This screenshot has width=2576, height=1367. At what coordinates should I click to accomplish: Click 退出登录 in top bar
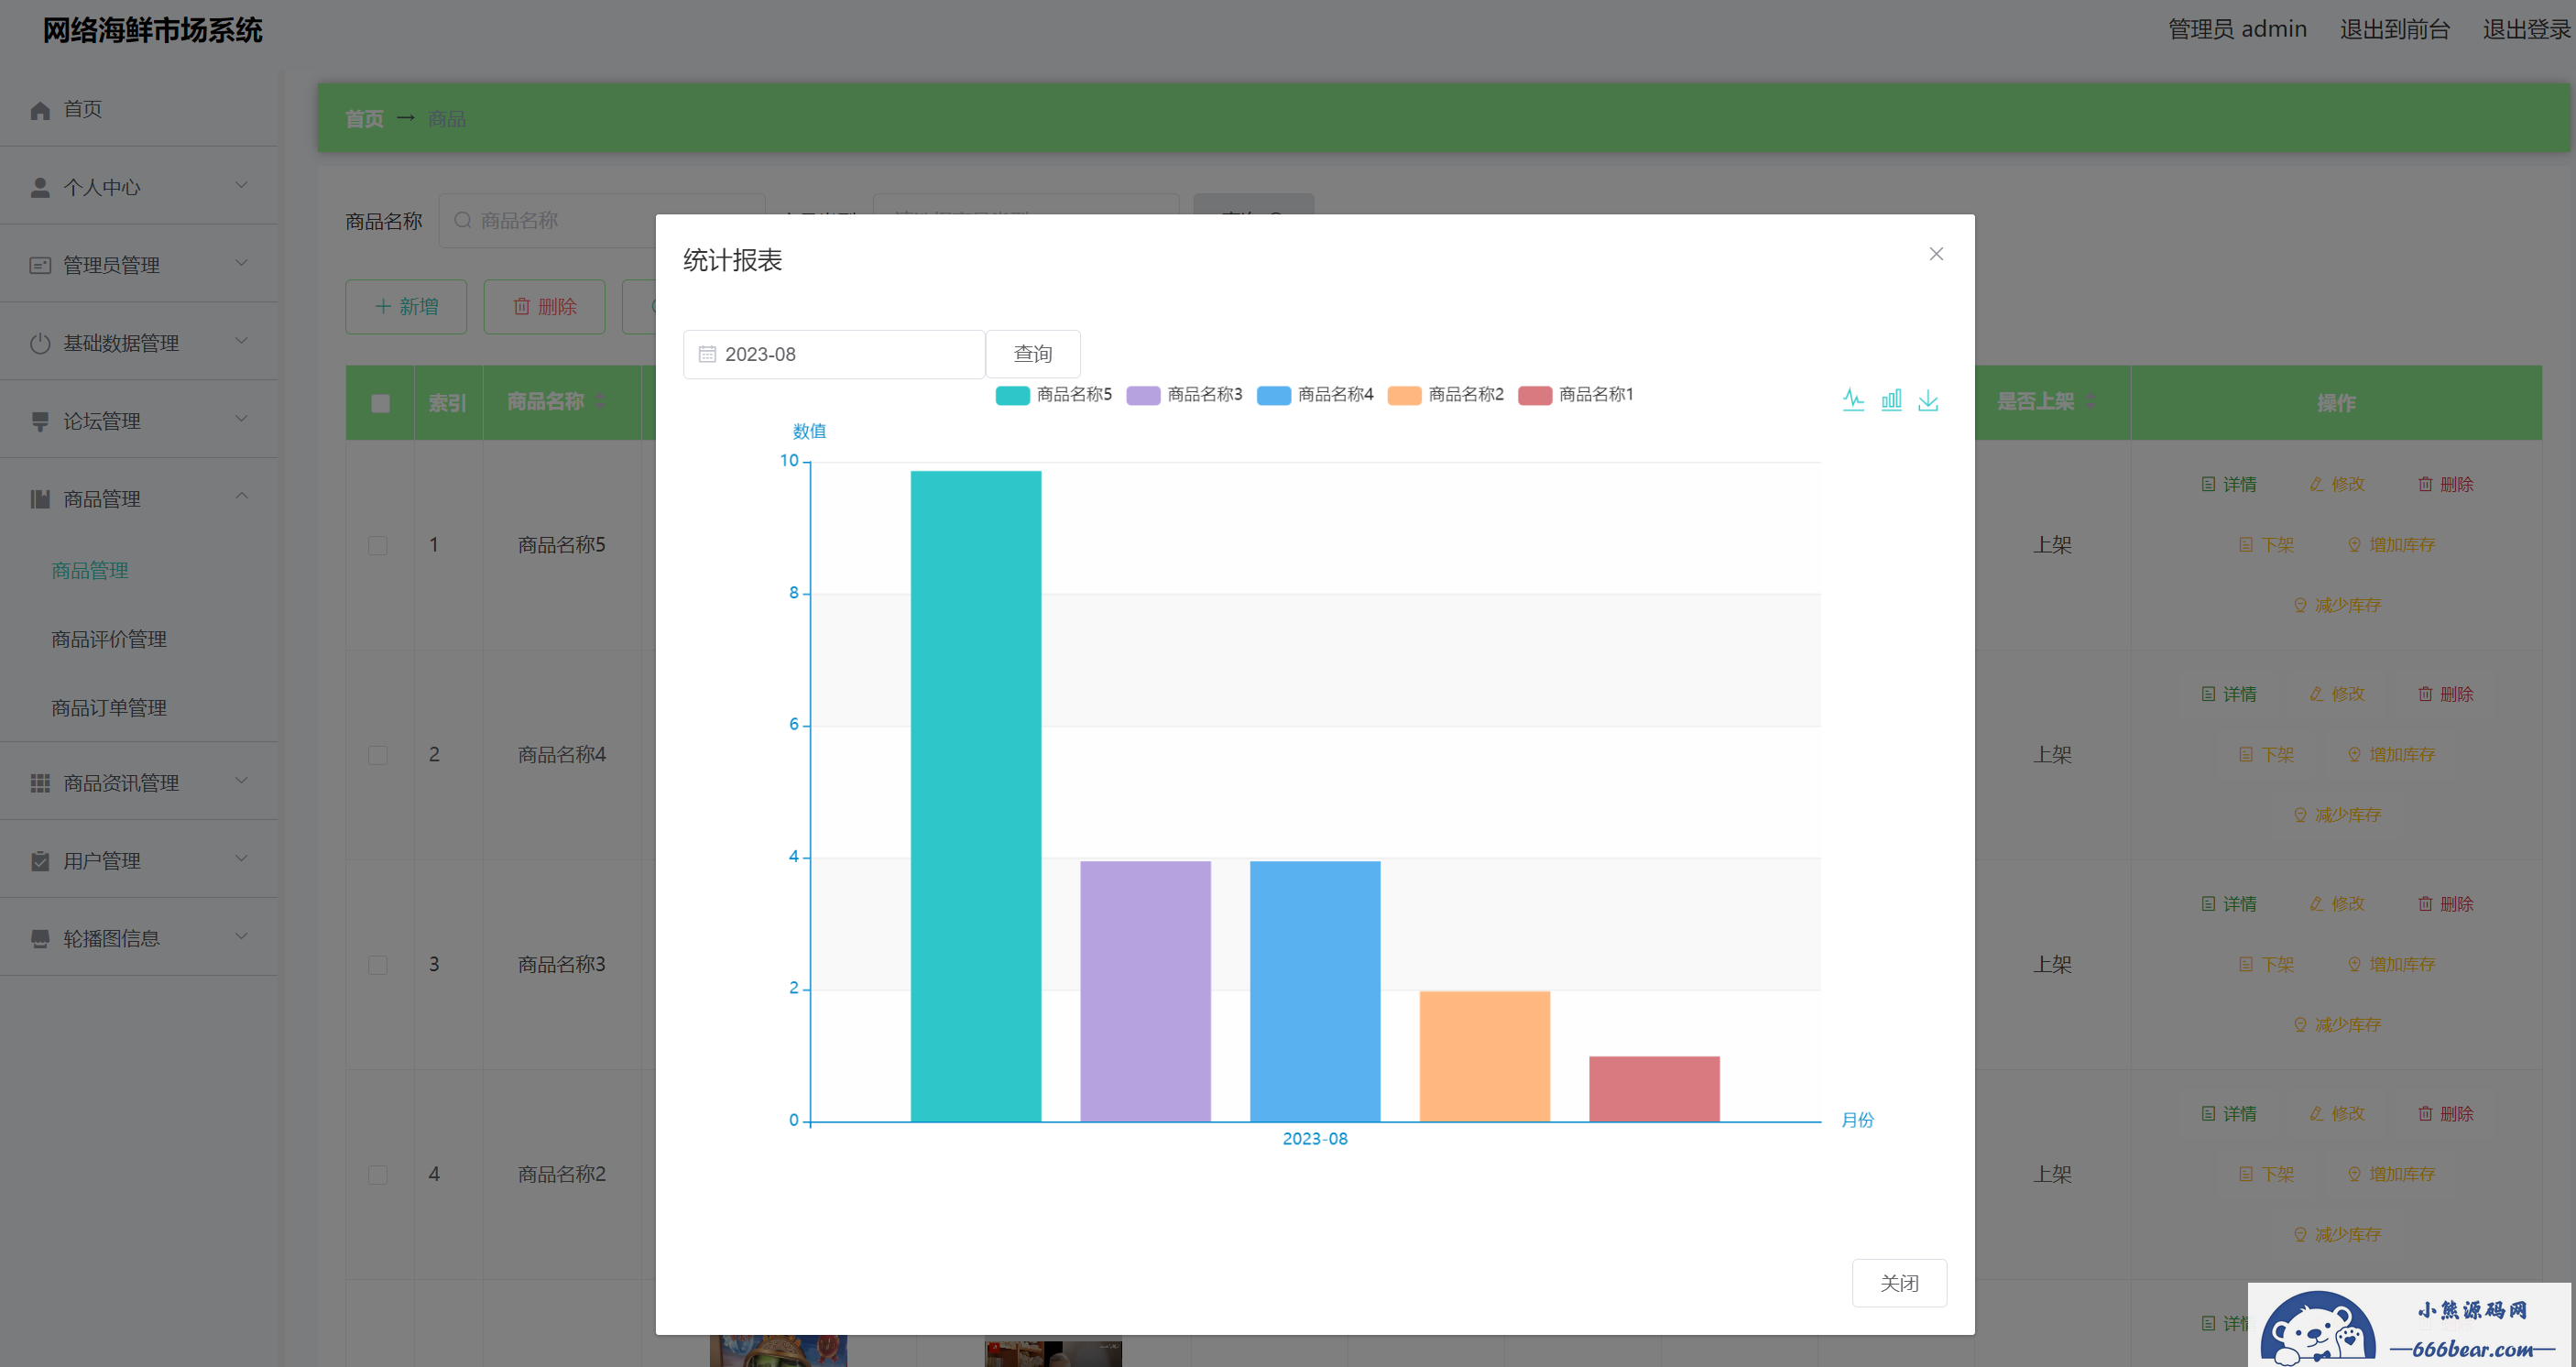[2526, 30]
